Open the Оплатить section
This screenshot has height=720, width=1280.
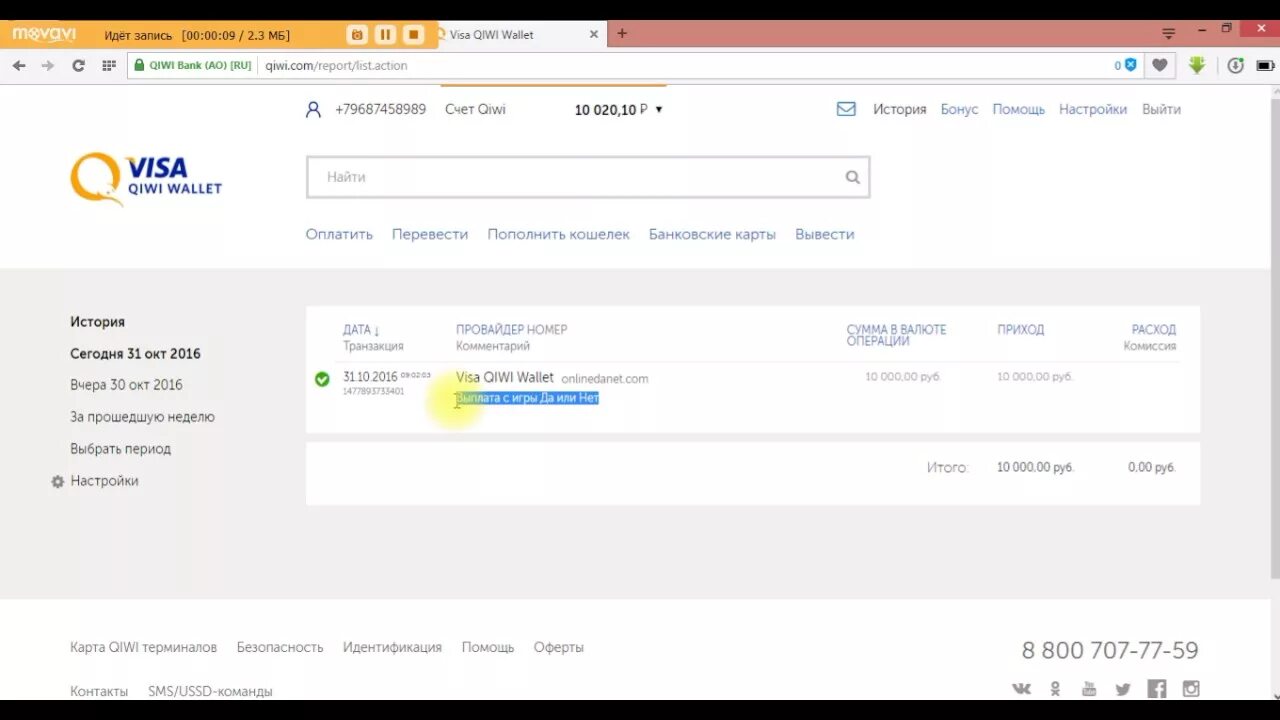tap(339, 234)
